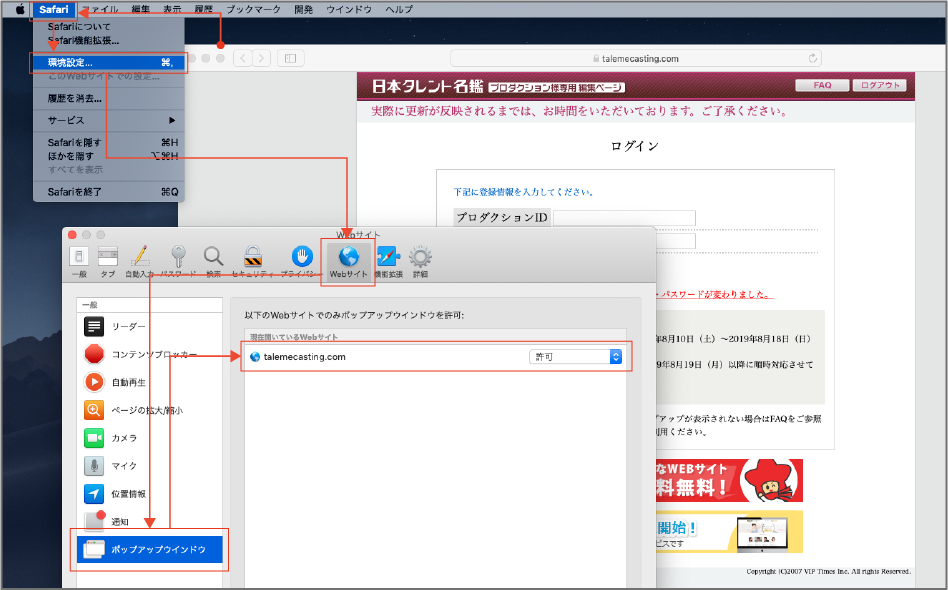The height and width of the screenshot is (590, 948).
Task: Open the Apple menu
Action: tap(20, 9)
